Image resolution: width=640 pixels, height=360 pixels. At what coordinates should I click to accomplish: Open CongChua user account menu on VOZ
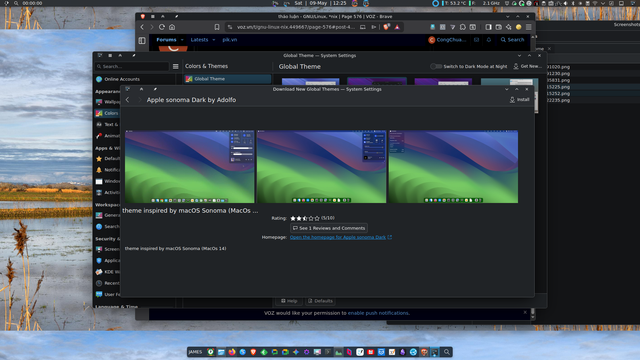(447, 40)
